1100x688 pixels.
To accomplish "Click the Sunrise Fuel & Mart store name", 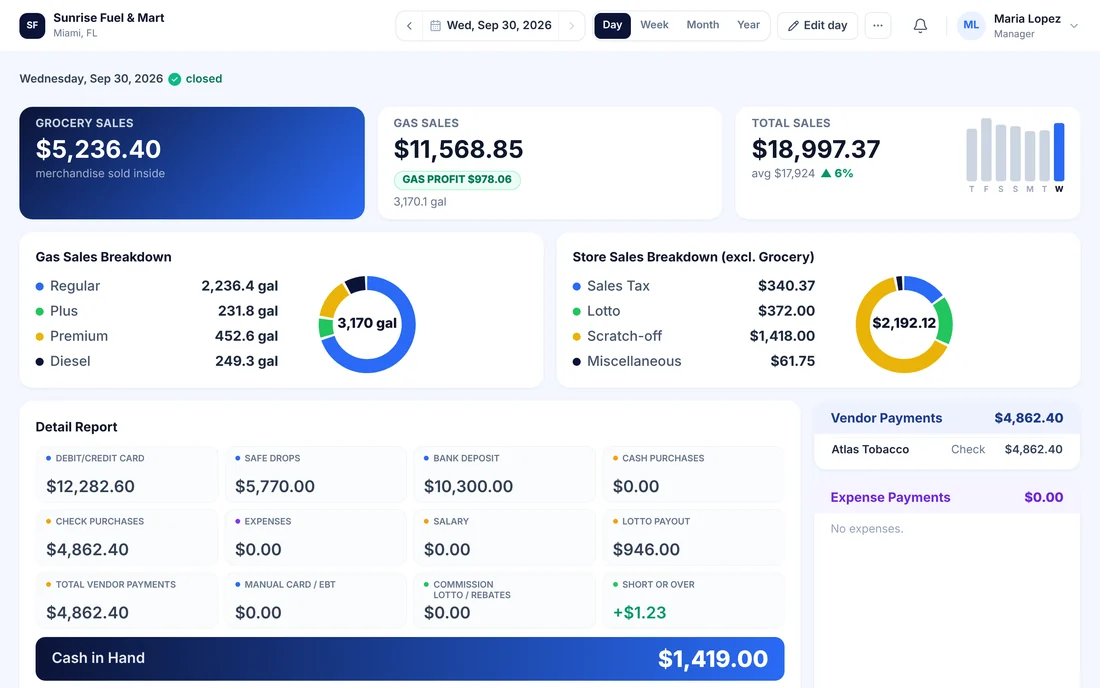I will click(109, 18).
